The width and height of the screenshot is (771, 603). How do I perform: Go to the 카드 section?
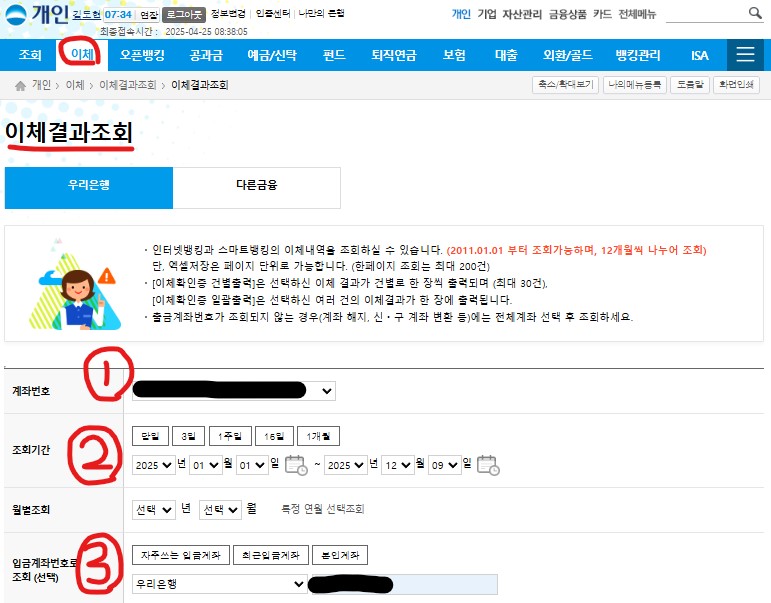(602, 14)
